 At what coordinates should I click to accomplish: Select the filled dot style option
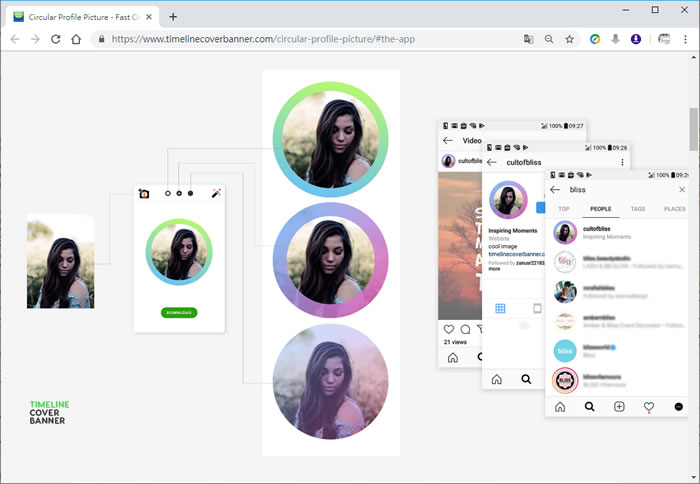click(x=190, y=193)
